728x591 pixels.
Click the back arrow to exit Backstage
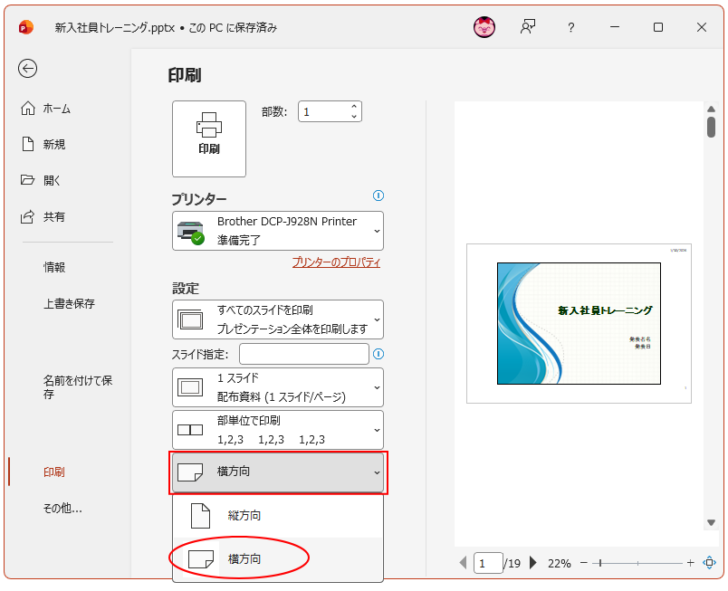pos(27,69)
